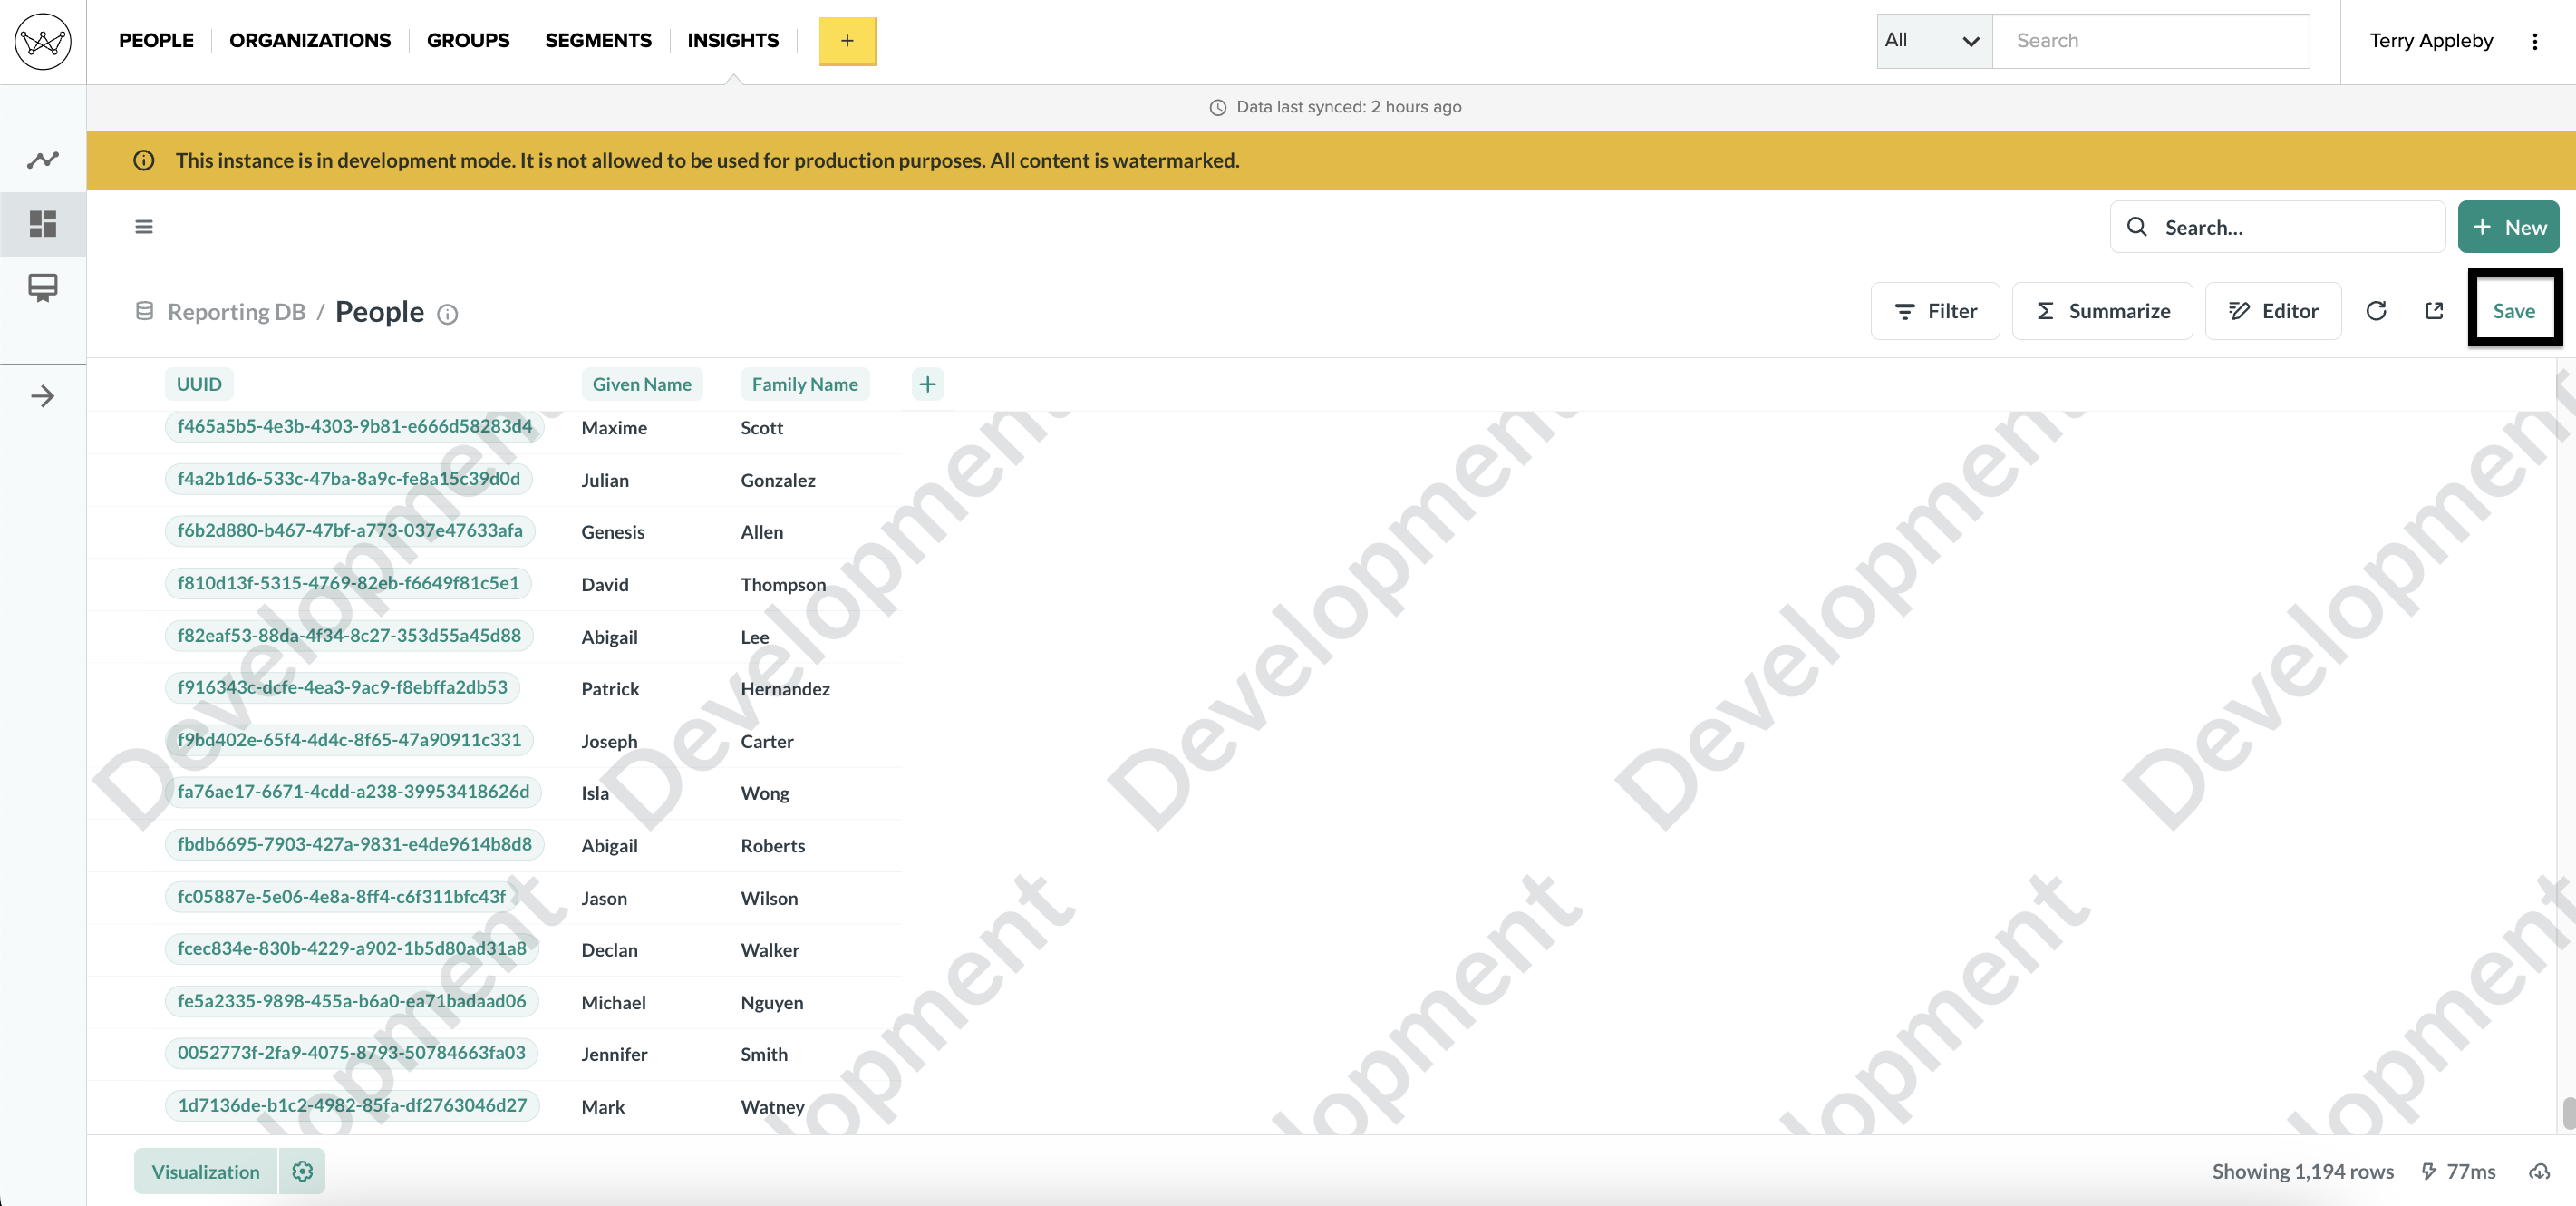
Task: Click the yellow plus add button
Action: coord(847,41)
